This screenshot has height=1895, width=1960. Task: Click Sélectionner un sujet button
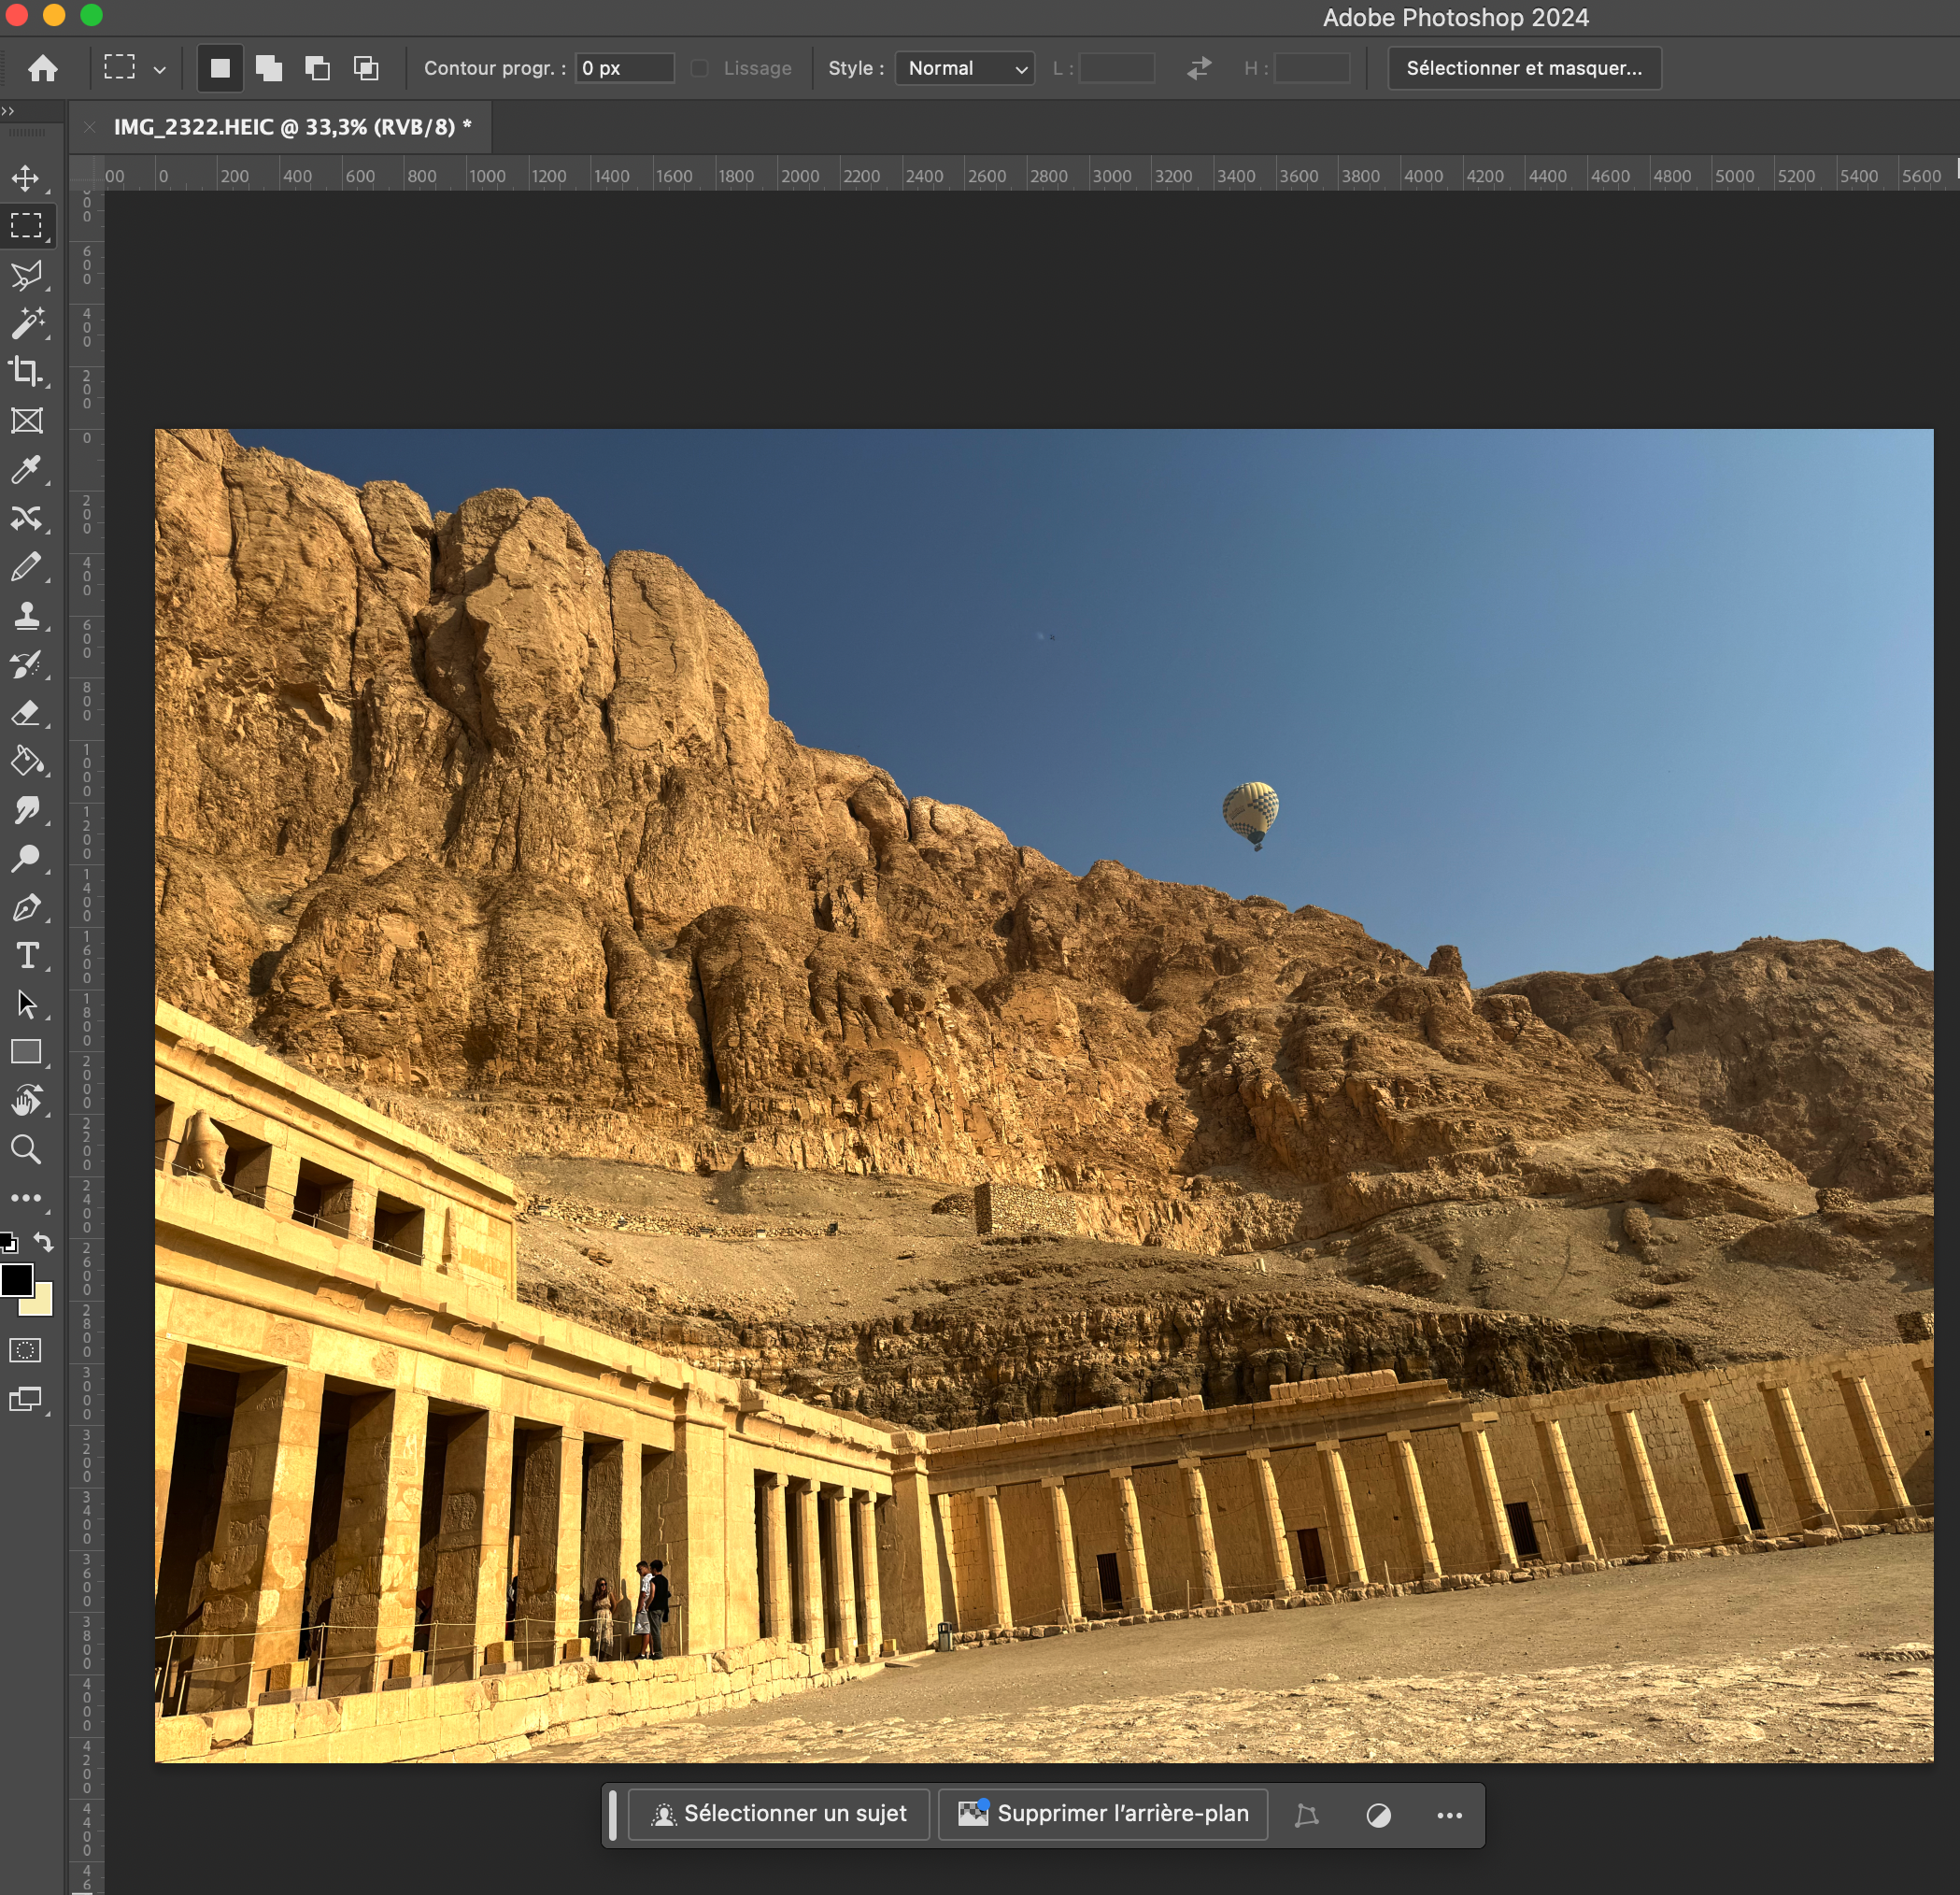pyautogui.click(x=779, y=1814)
